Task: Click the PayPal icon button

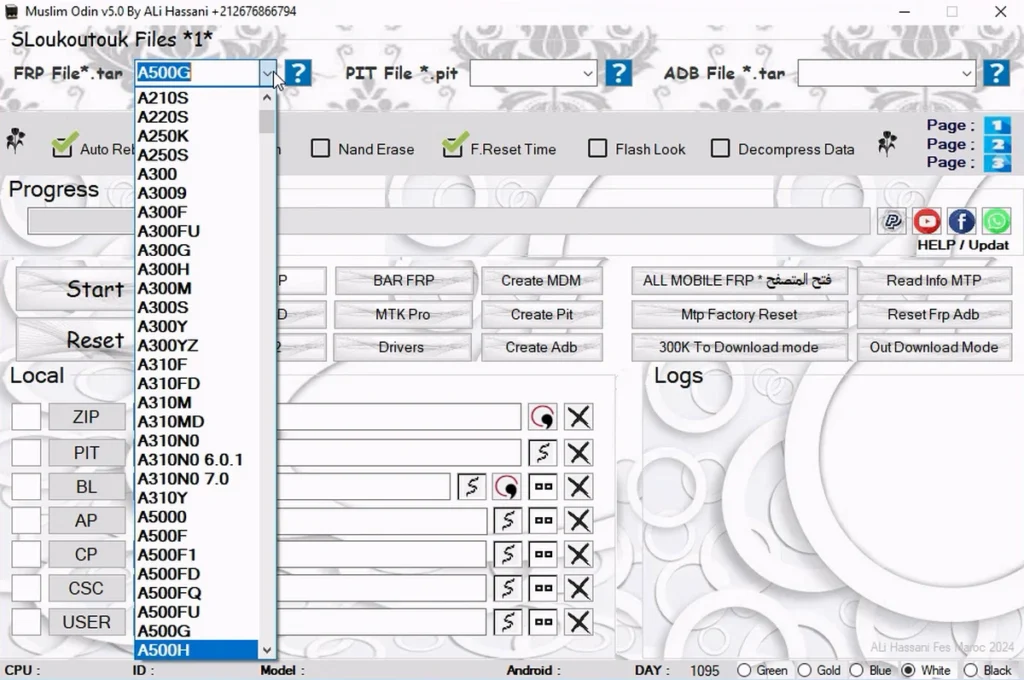Action: coord(892,222)
